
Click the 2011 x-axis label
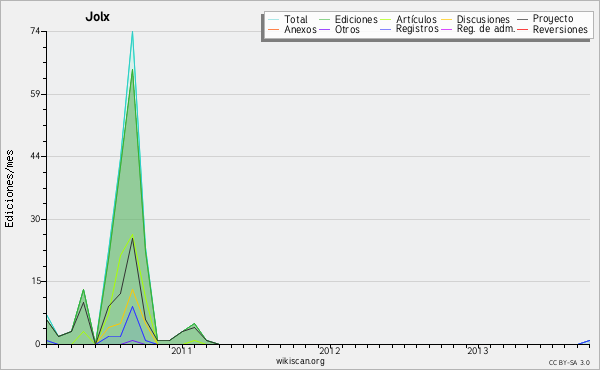[x=181, y=351]
